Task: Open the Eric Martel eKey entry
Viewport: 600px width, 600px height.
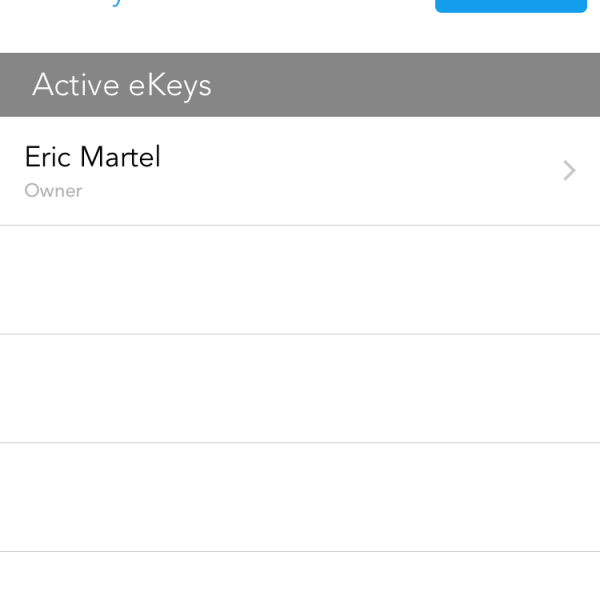Action: point(300,171)
